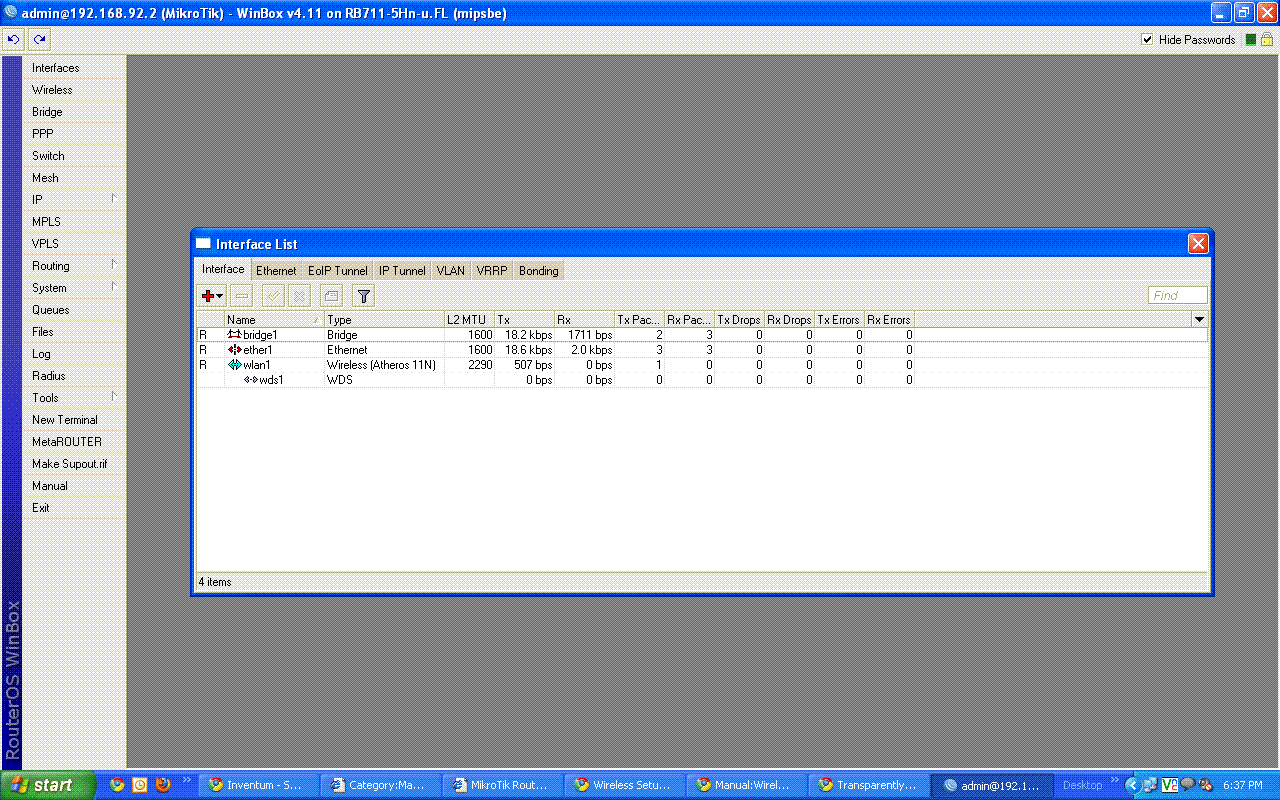Image resolution: width=1280 pixels, height=800 pixels.
Task: Open Queues from the sidebar menu
Action: click(75, 310)
